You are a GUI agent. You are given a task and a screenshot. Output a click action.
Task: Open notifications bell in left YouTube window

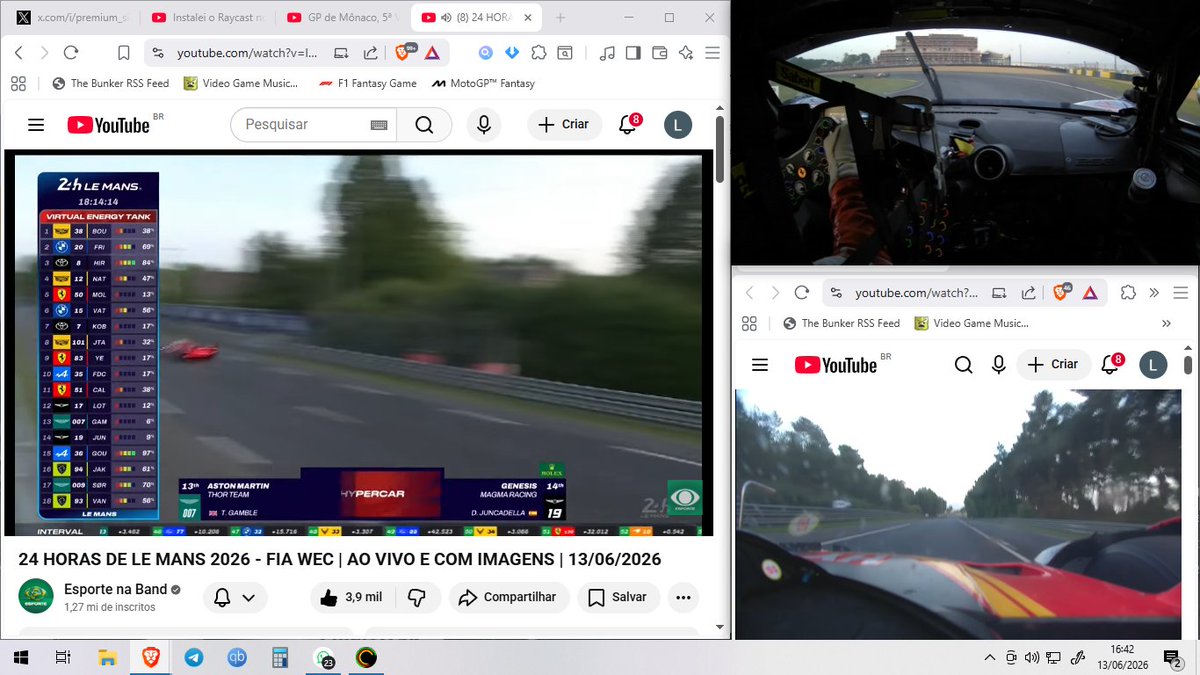coord(628,125)
